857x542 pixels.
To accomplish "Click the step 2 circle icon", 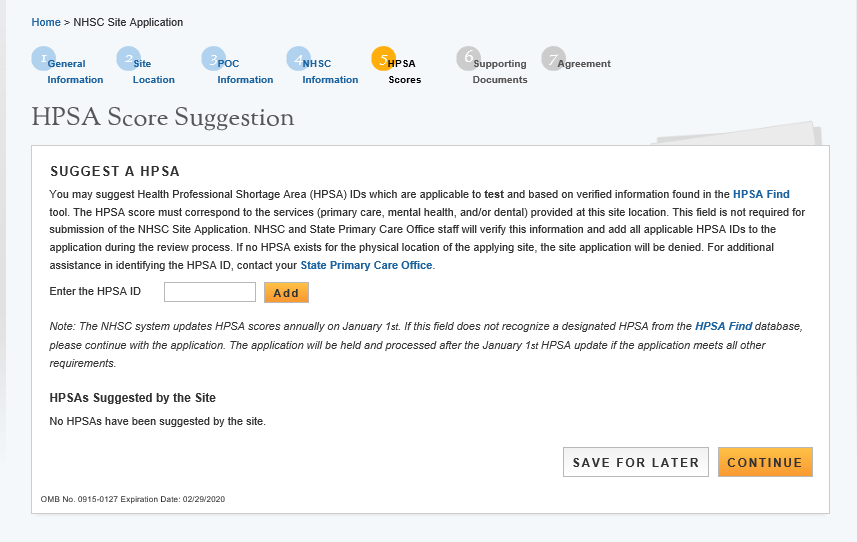I will [128, 59].
